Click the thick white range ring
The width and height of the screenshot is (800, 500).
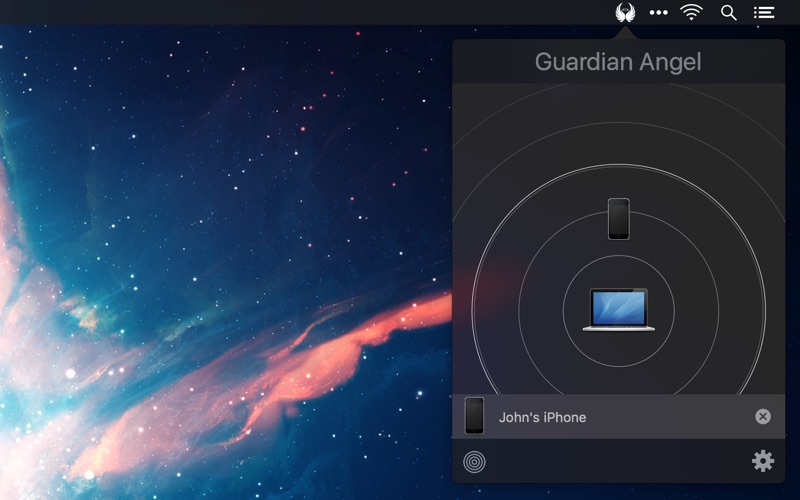(619, 165)
